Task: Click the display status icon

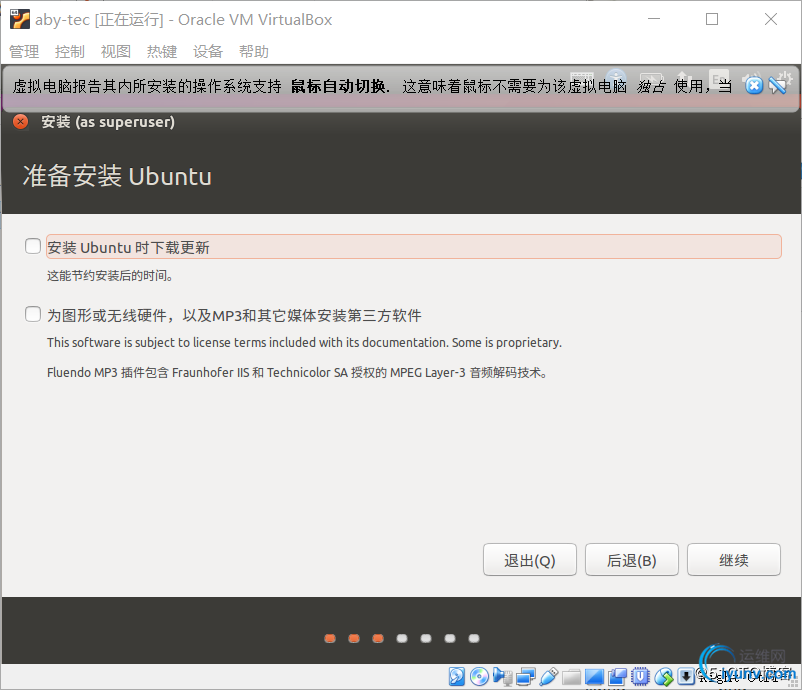Action: coord(594,676)
